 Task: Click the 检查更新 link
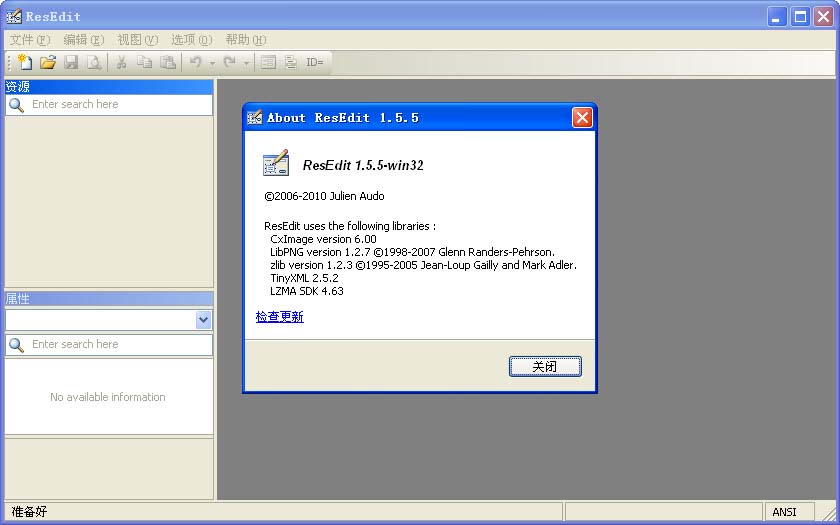tap(279, 317)
